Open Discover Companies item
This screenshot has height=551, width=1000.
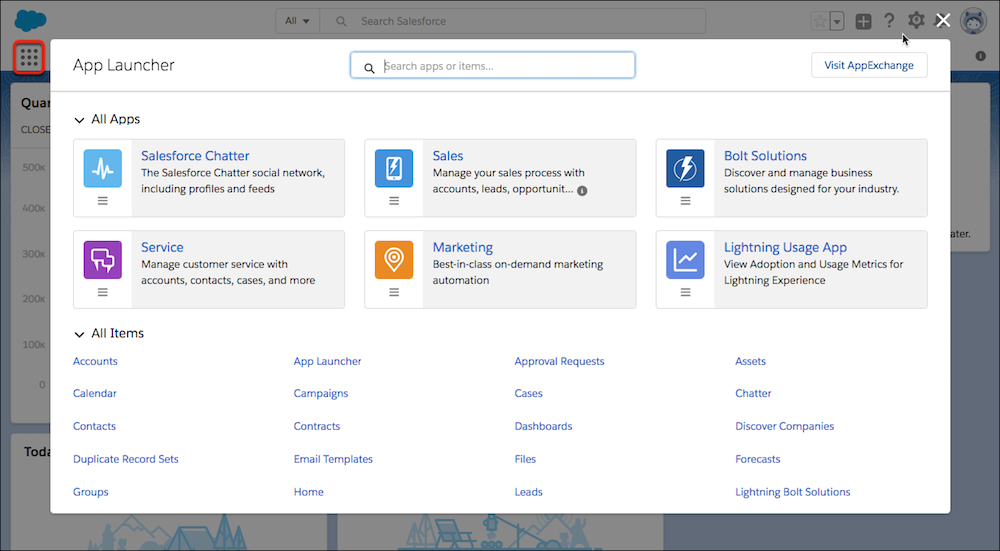tap(784, 426)
